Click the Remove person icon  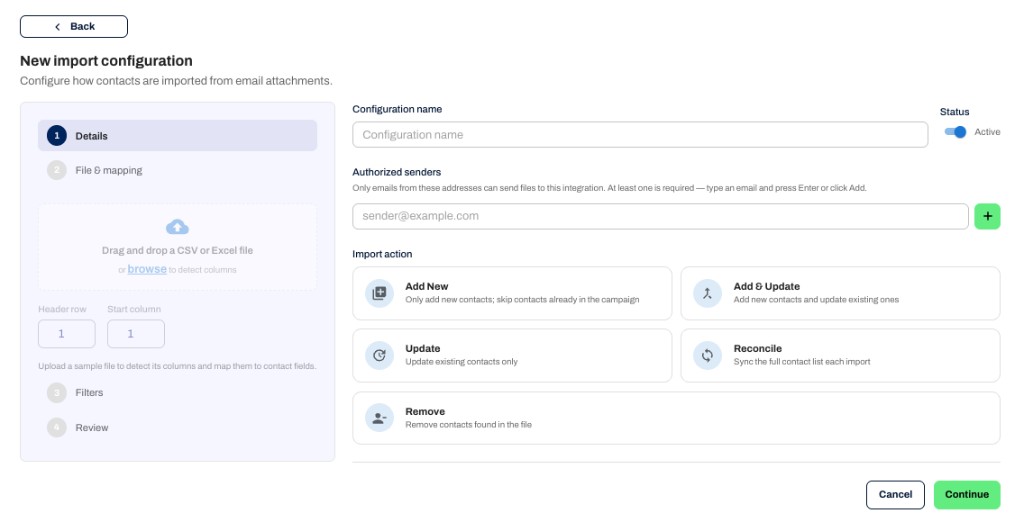point(379,418)
